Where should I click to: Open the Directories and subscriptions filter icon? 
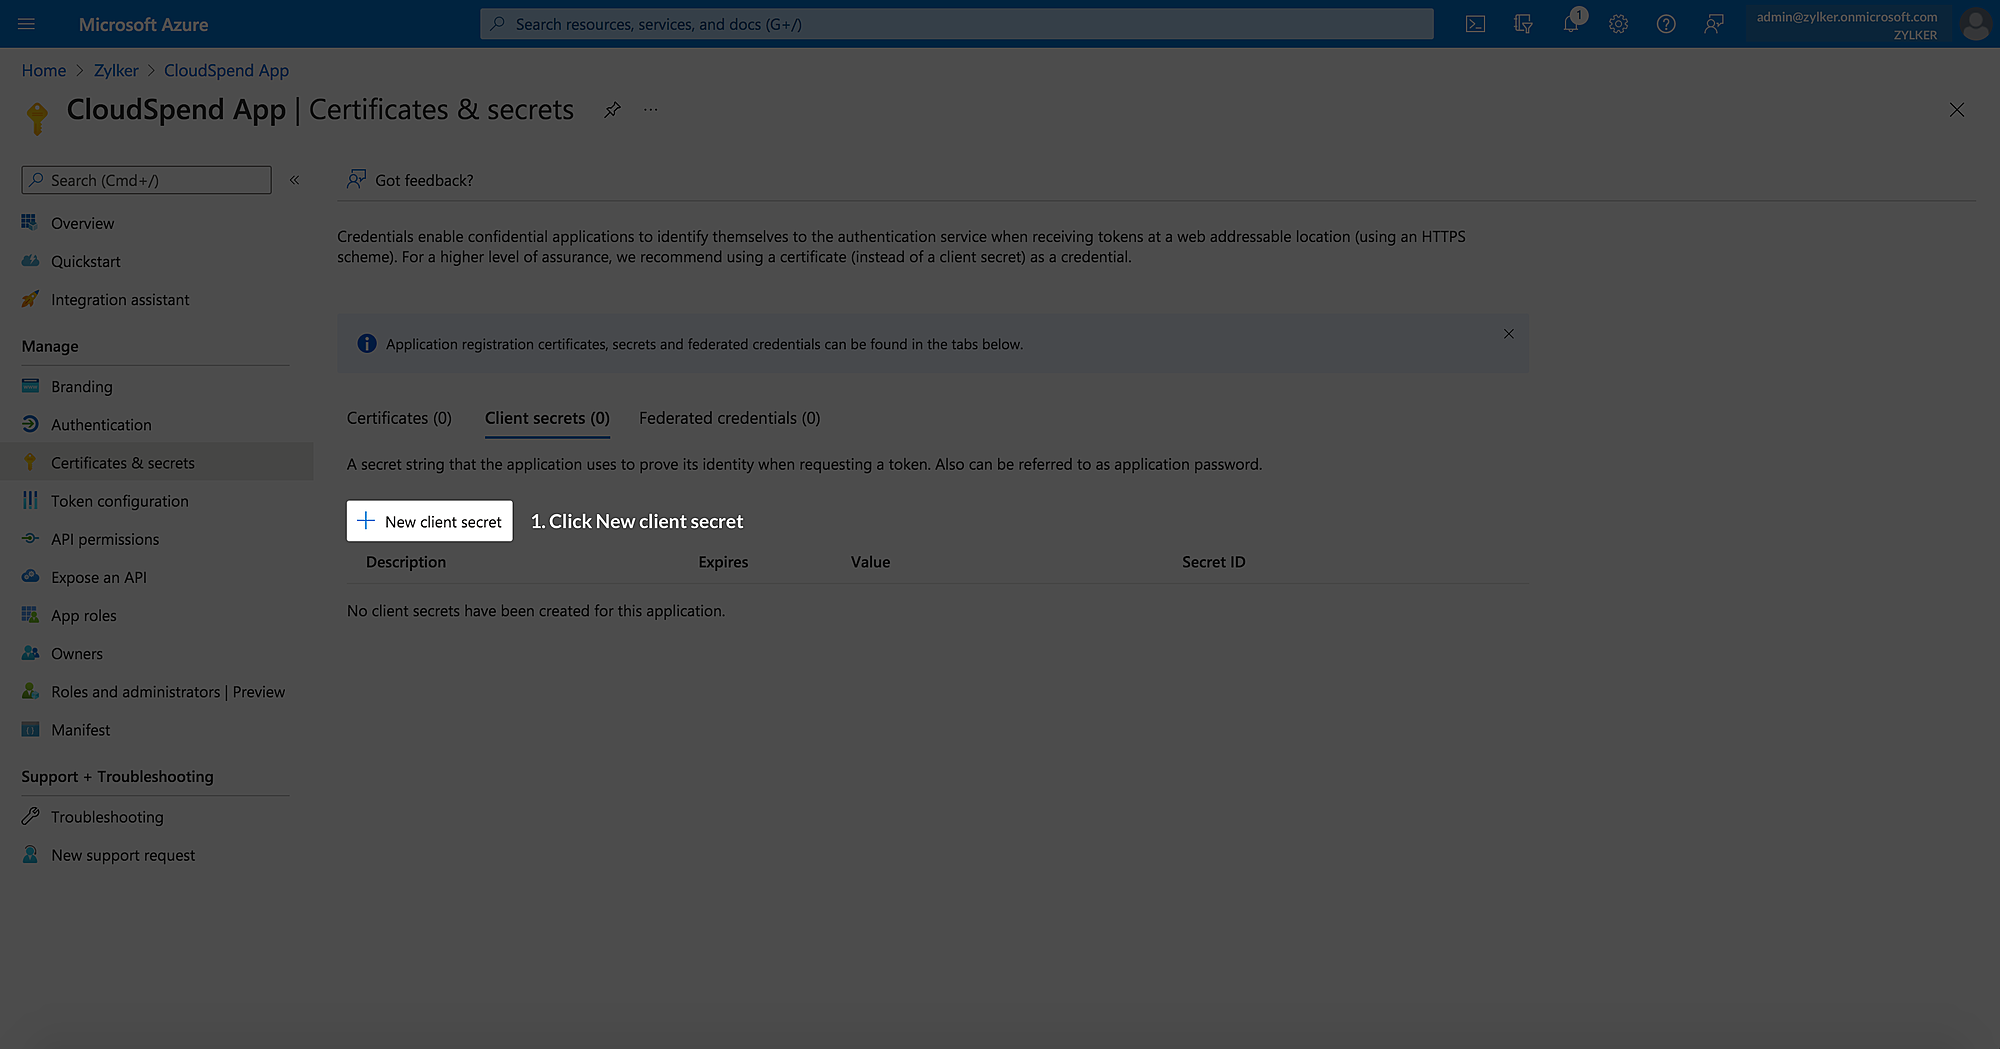coord(1523,23)
